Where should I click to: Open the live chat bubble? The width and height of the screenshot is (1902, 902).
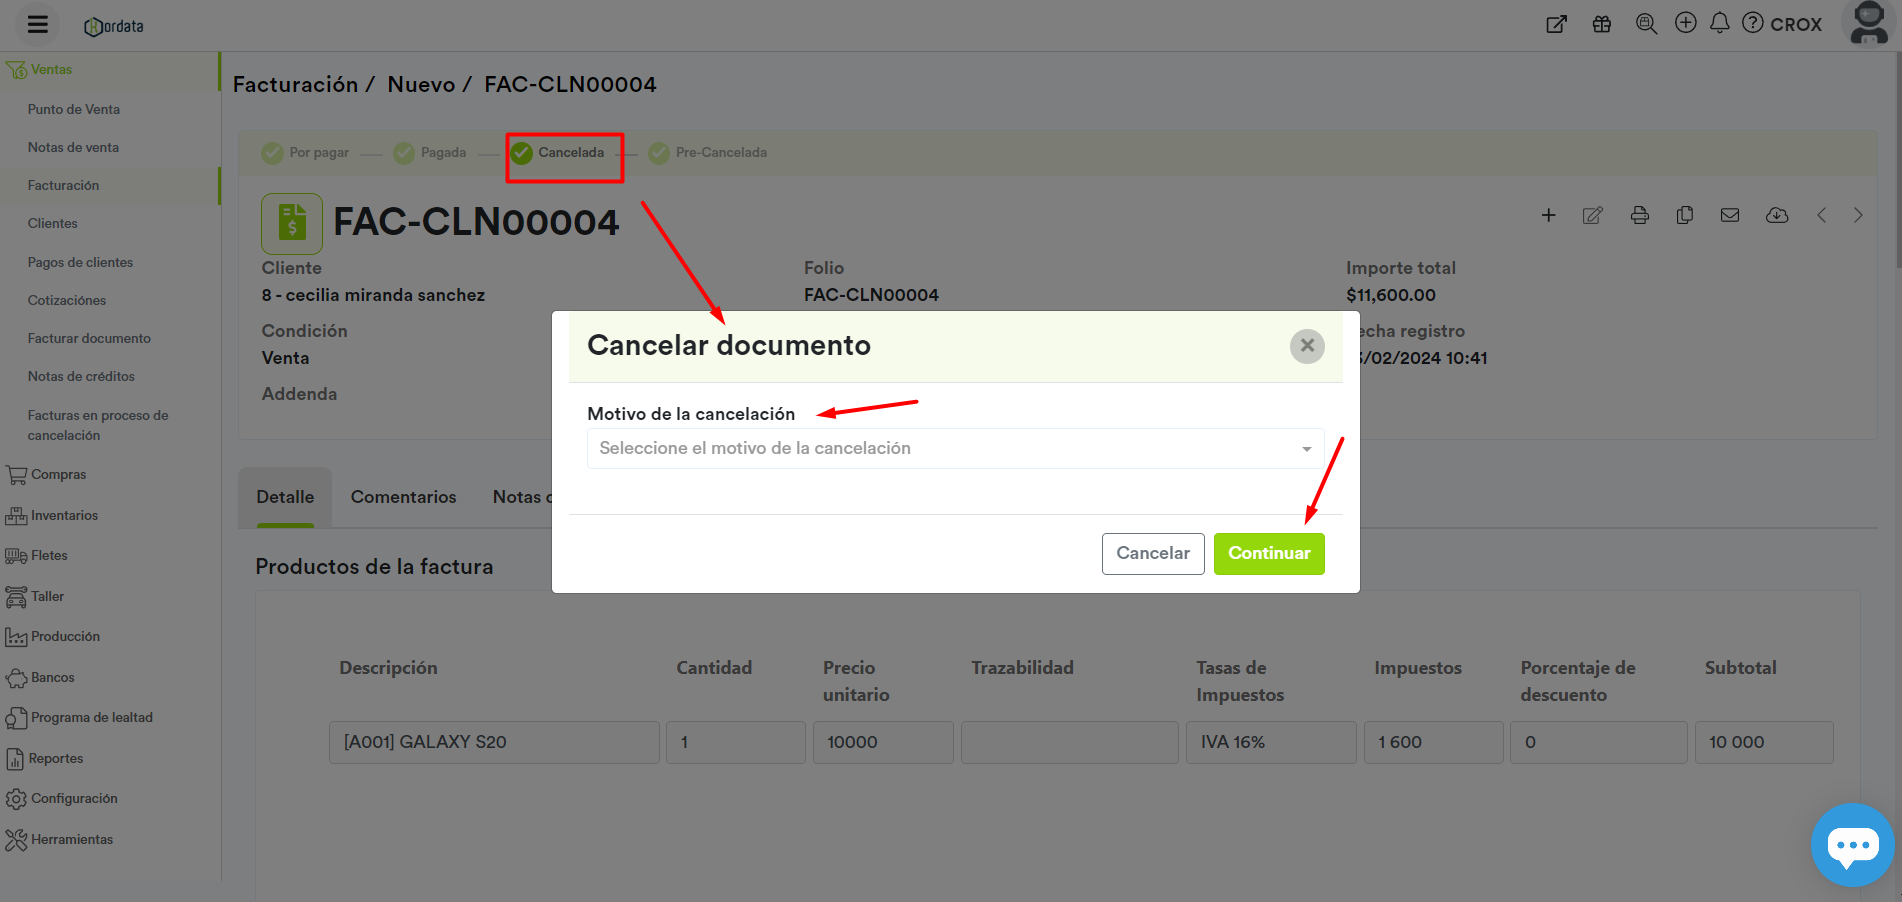click(x=1852, y=845)
